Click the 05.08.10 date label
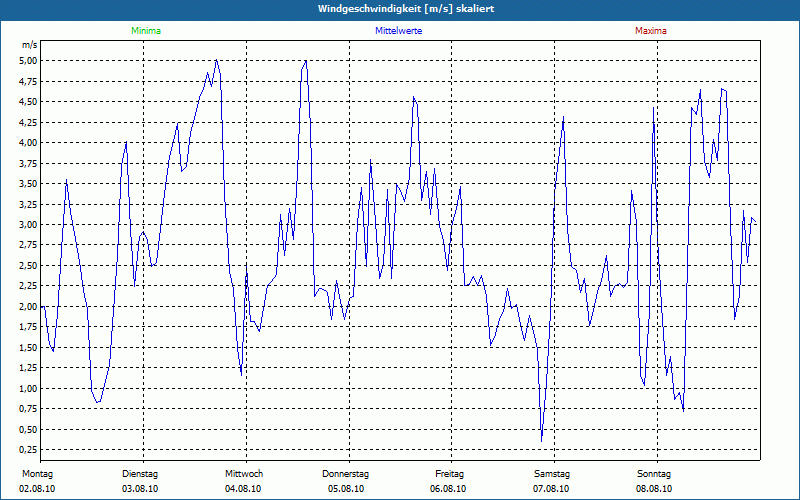 click(346, 489)
